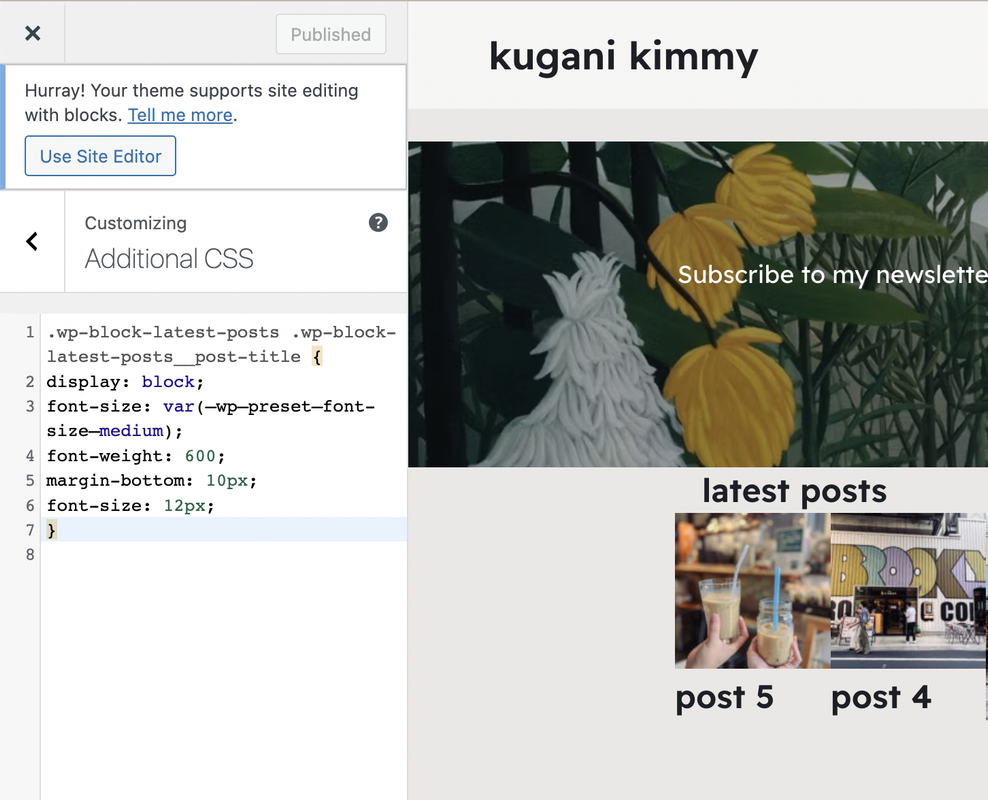Click the Use Site Editor button

point(101,156)
